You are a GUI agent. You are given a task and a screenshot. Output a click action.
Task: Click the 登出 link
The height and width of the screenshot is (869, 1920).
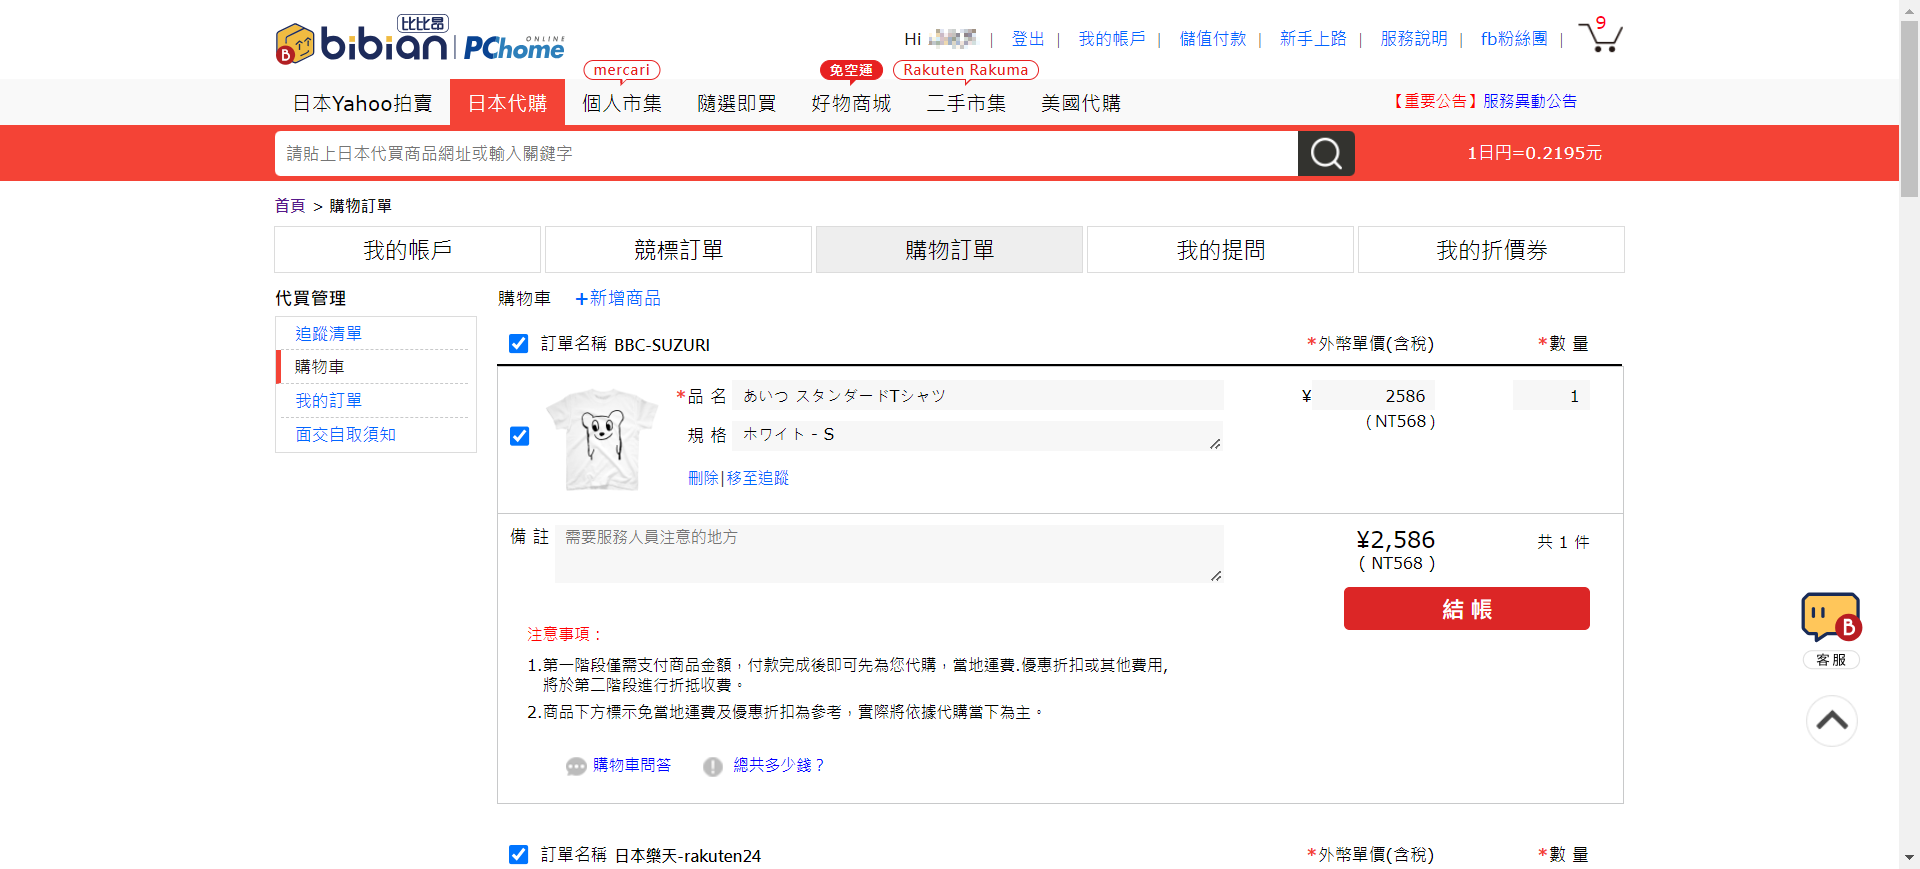click(x=1028, y=39)
